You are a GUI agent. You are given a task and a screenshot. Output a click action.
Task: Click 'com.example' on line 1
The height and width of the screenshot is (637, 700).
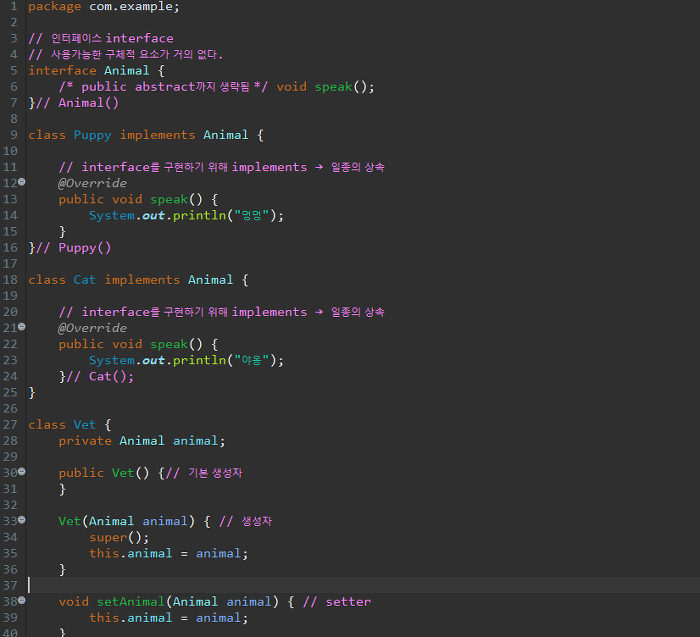131,7
